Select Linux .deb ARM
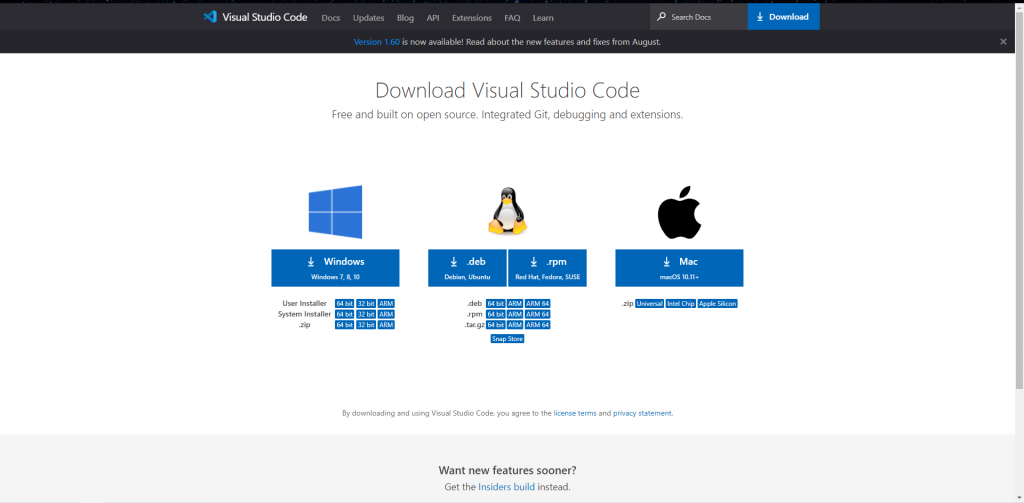 [x=515, y=304]
